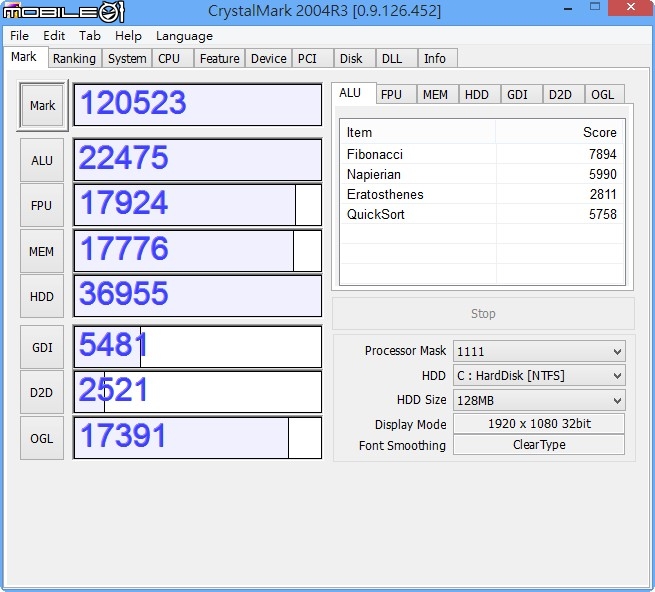Run the ALU benchmark button
This screenshot has width=655, height=592.
click(x=42, y=160)
